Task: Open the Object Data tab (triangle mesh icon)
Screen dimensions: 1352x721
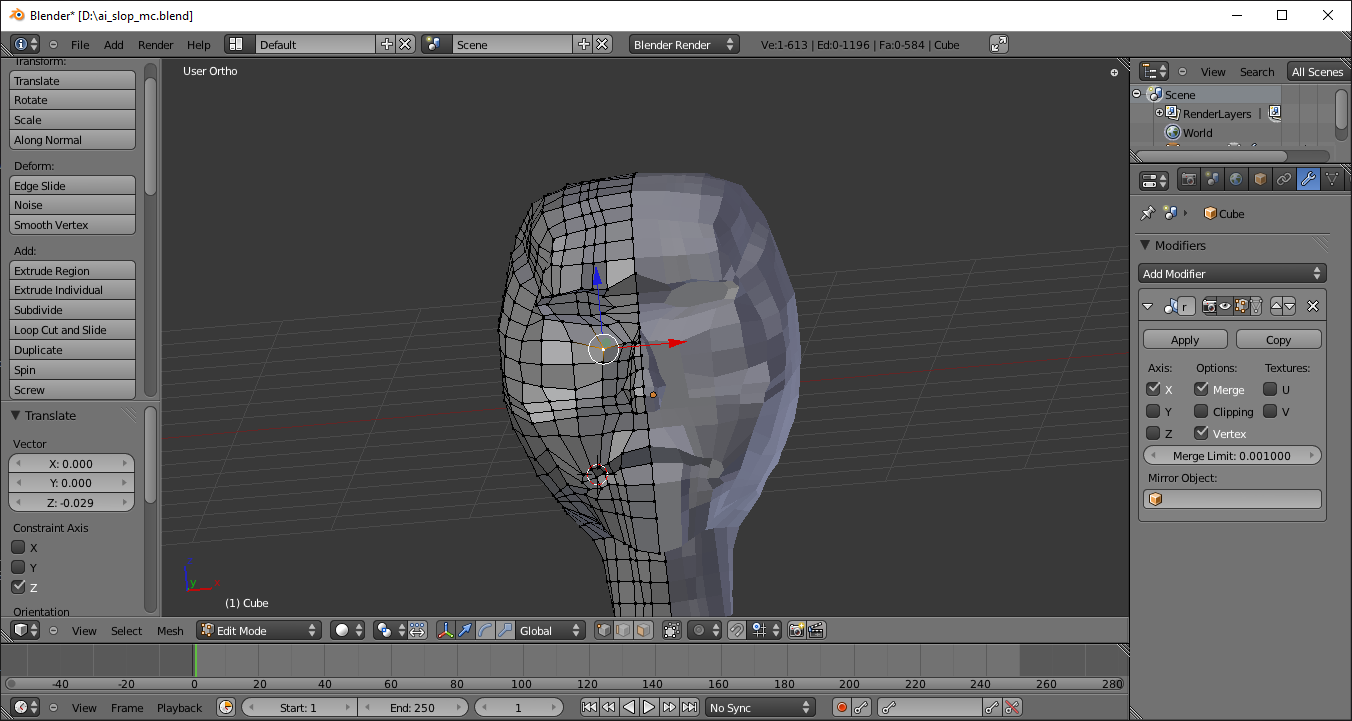Action: (x=1332, y=180)
